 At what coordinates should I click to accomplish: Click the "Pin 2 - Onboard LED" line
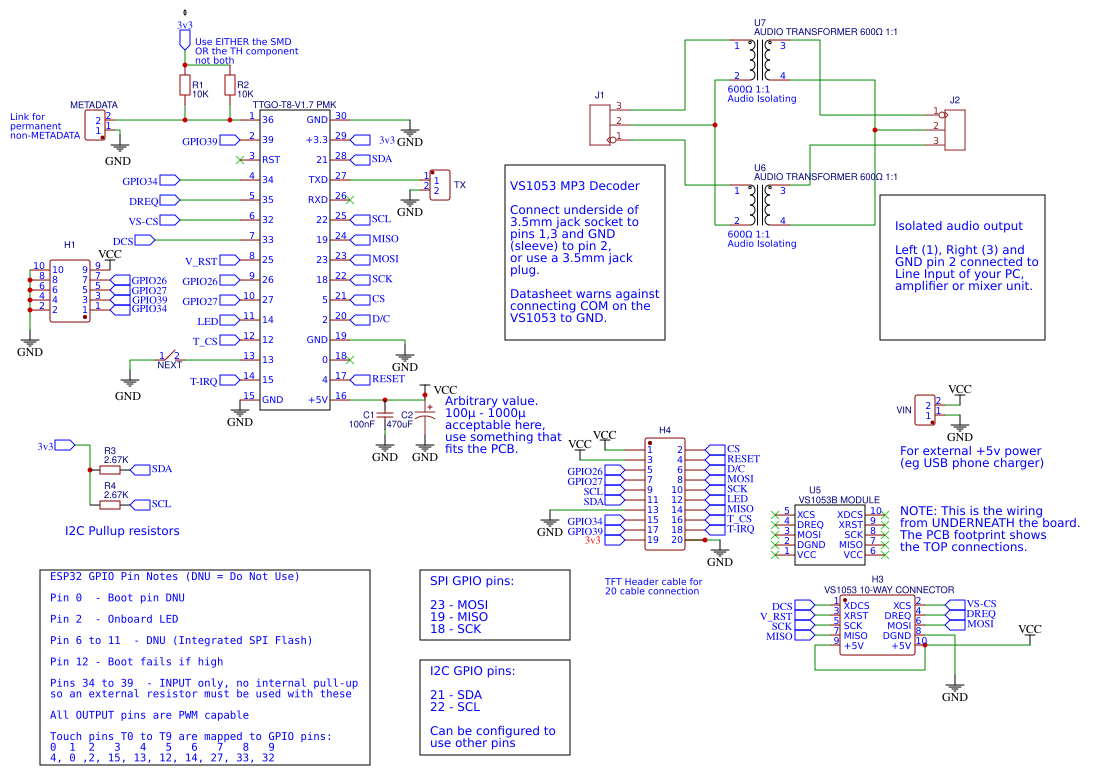(114, 619)
